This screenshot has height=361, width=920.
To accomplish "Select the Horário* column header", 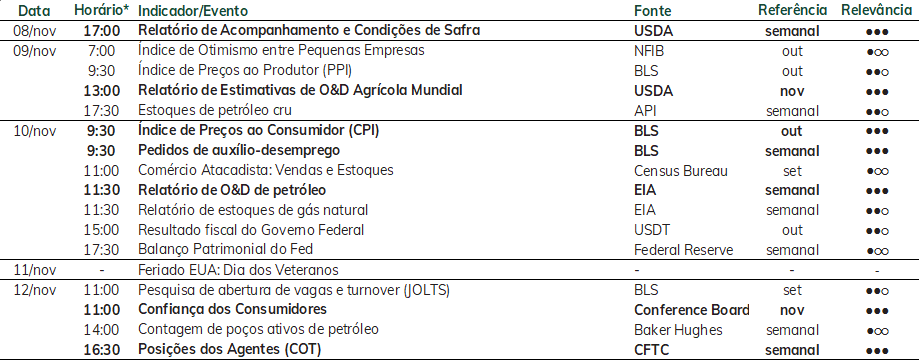I will tap(102, 11).
